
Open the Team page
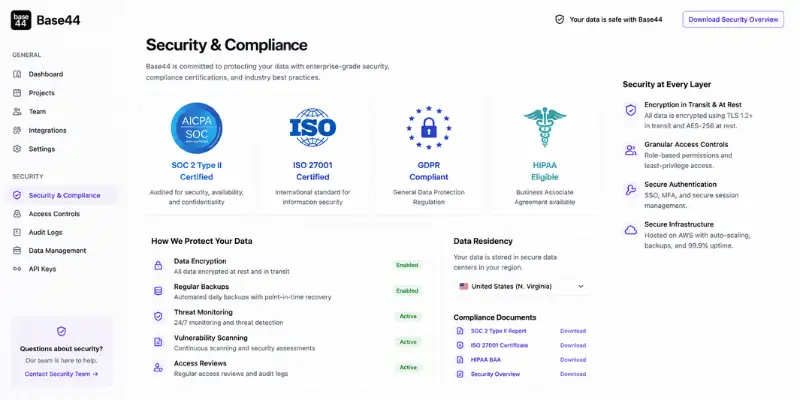tap(37, 111)
